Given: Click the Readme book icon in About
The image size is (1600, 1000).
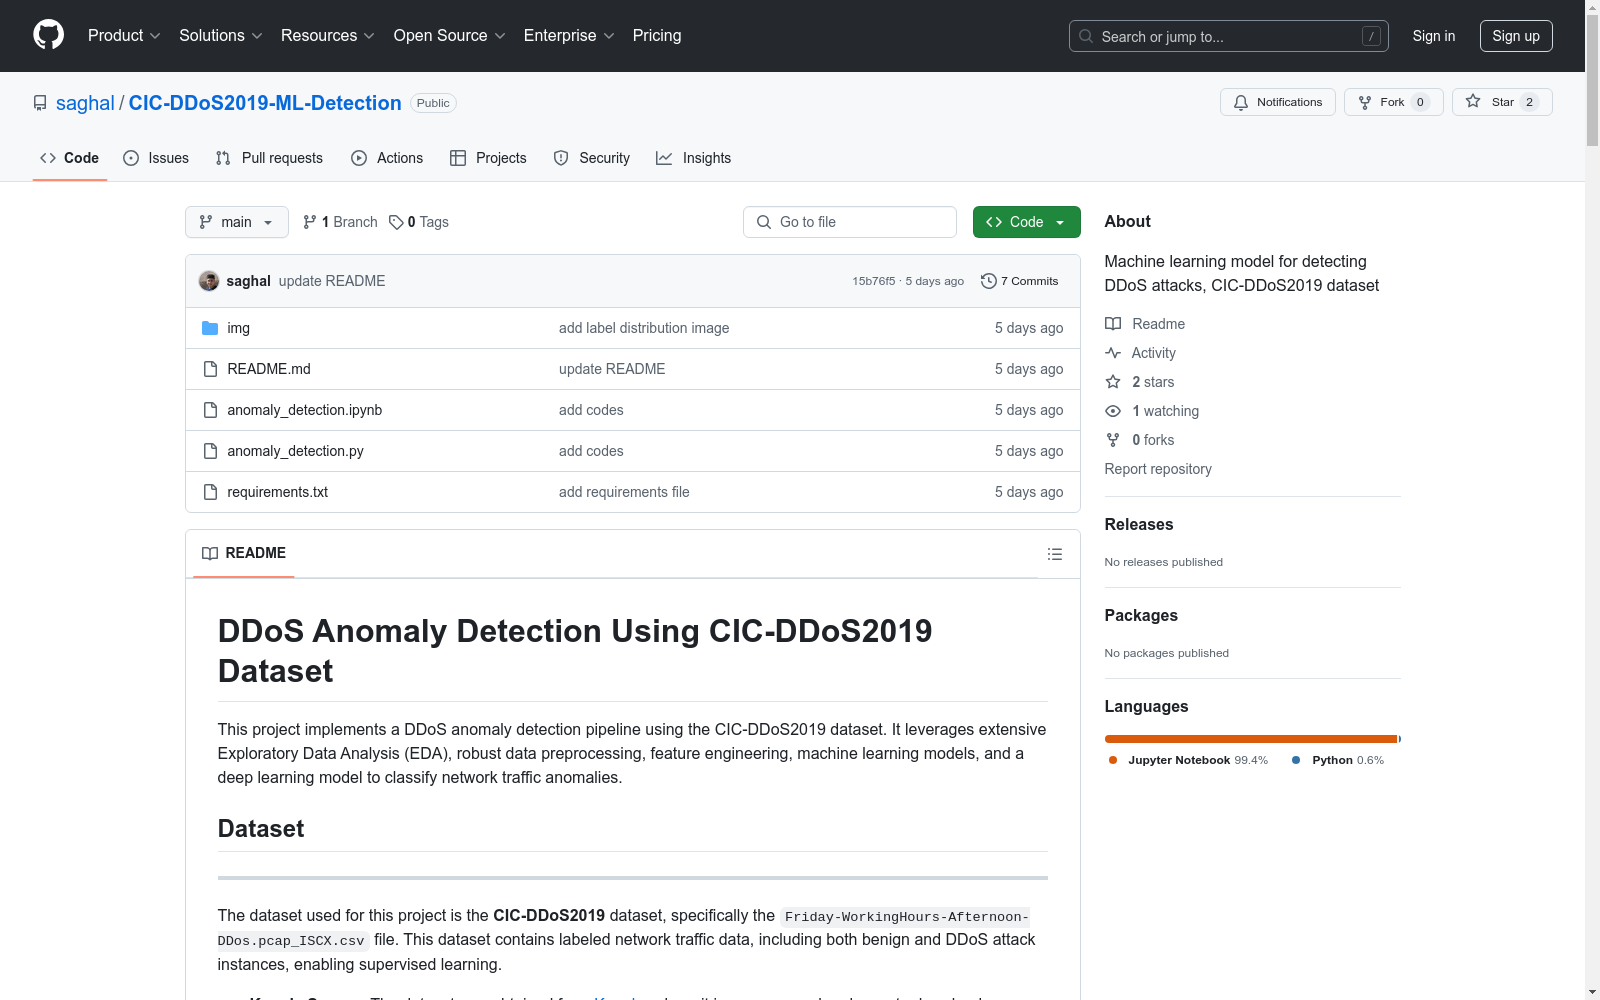Looking at the screenshot, I should pos(1113,324).
